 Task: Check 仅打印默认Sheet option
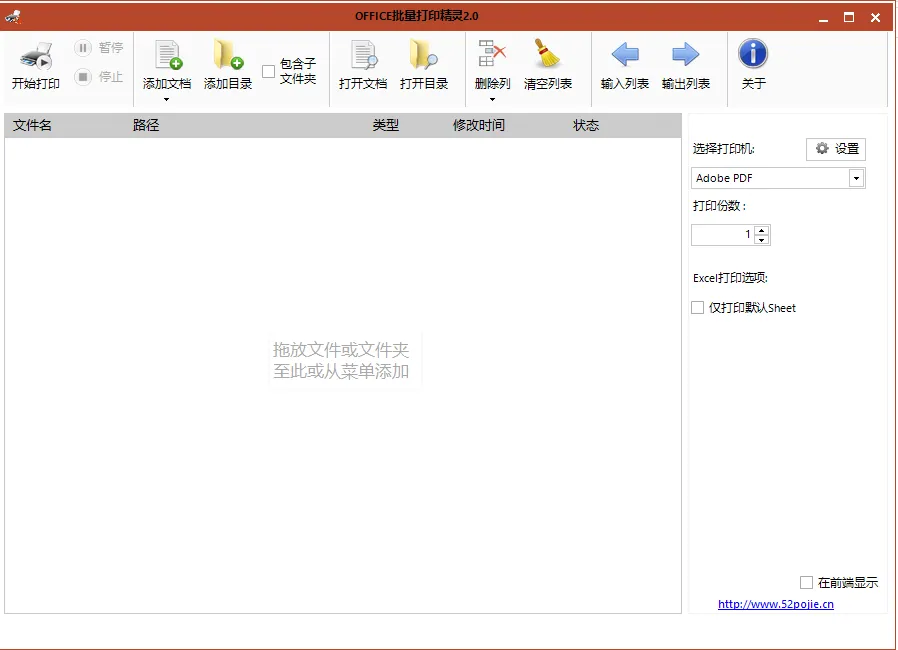tap(698, 308)
